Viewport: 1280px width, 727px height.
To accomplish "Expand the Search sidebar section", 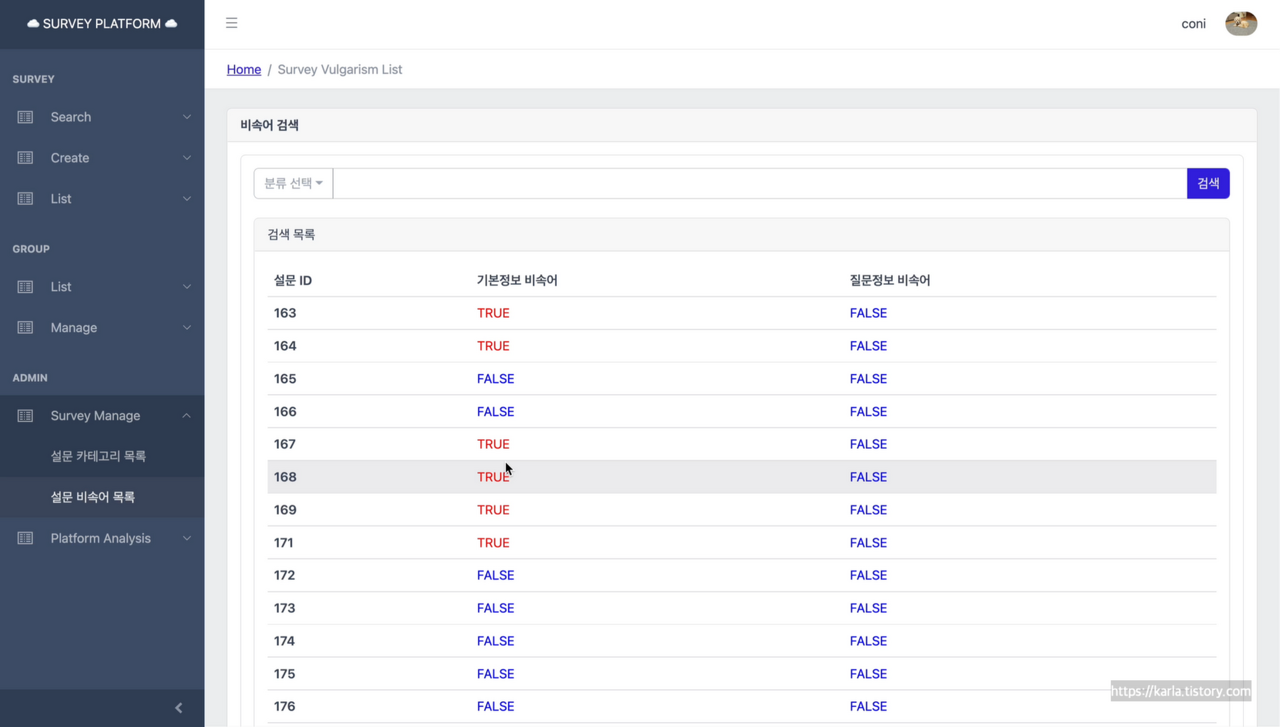I will (186, 117).
